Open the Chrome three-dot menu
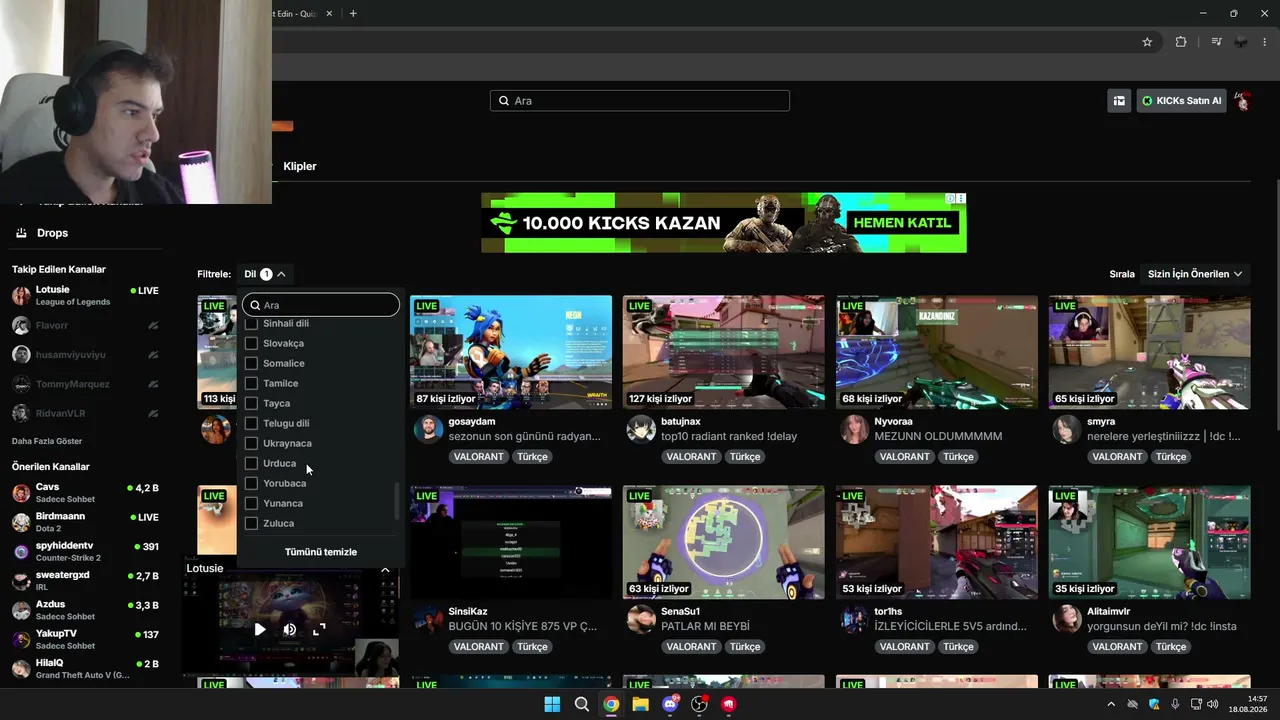This screenshot has width=1280, height=720. (1266, 42)
